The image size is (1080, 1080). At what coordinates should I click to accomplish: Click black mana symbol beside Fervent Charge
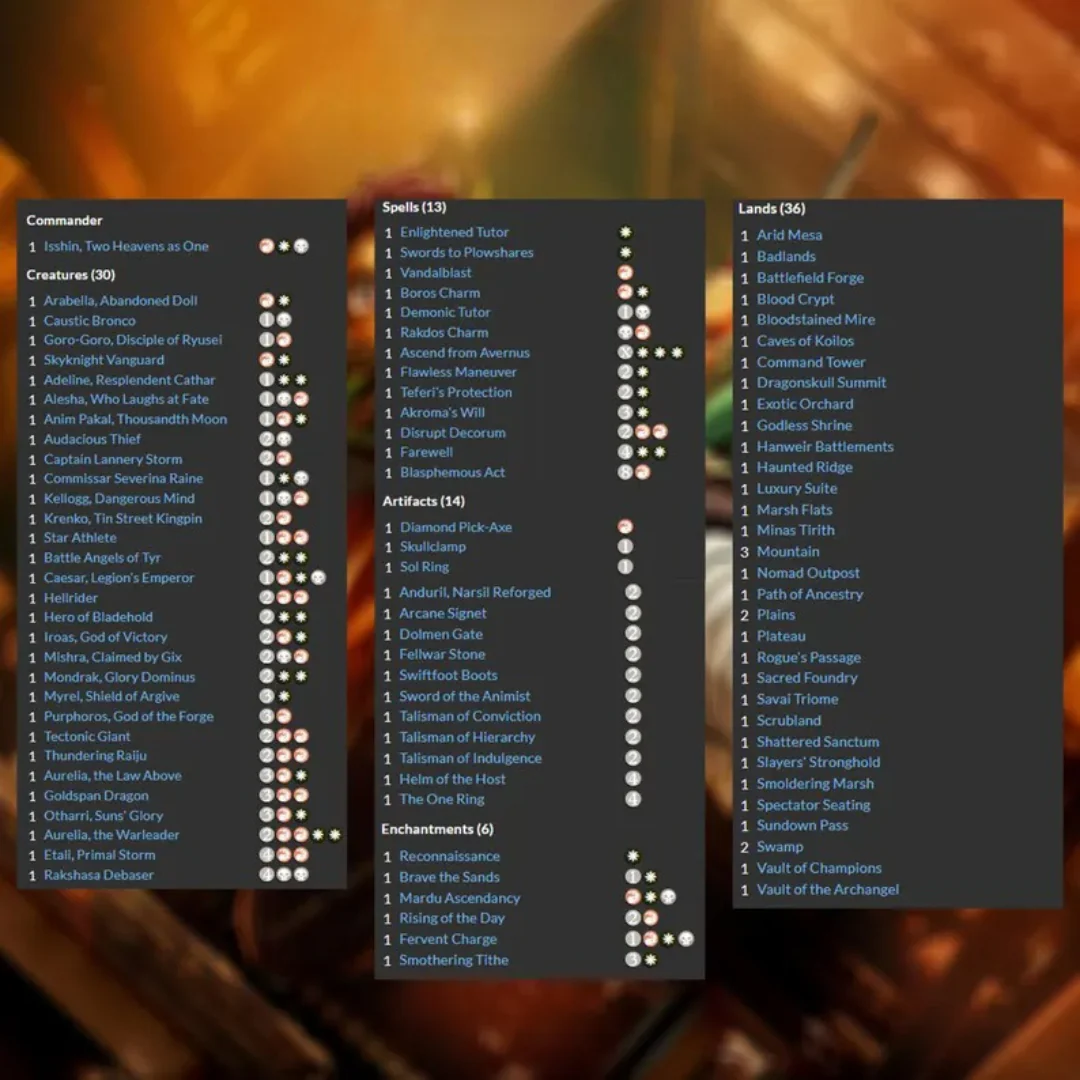point(686,939)
